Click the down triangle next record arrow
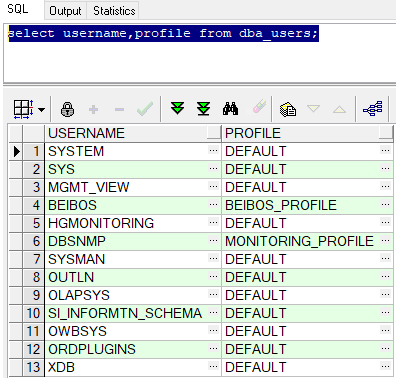 [313, 109]
